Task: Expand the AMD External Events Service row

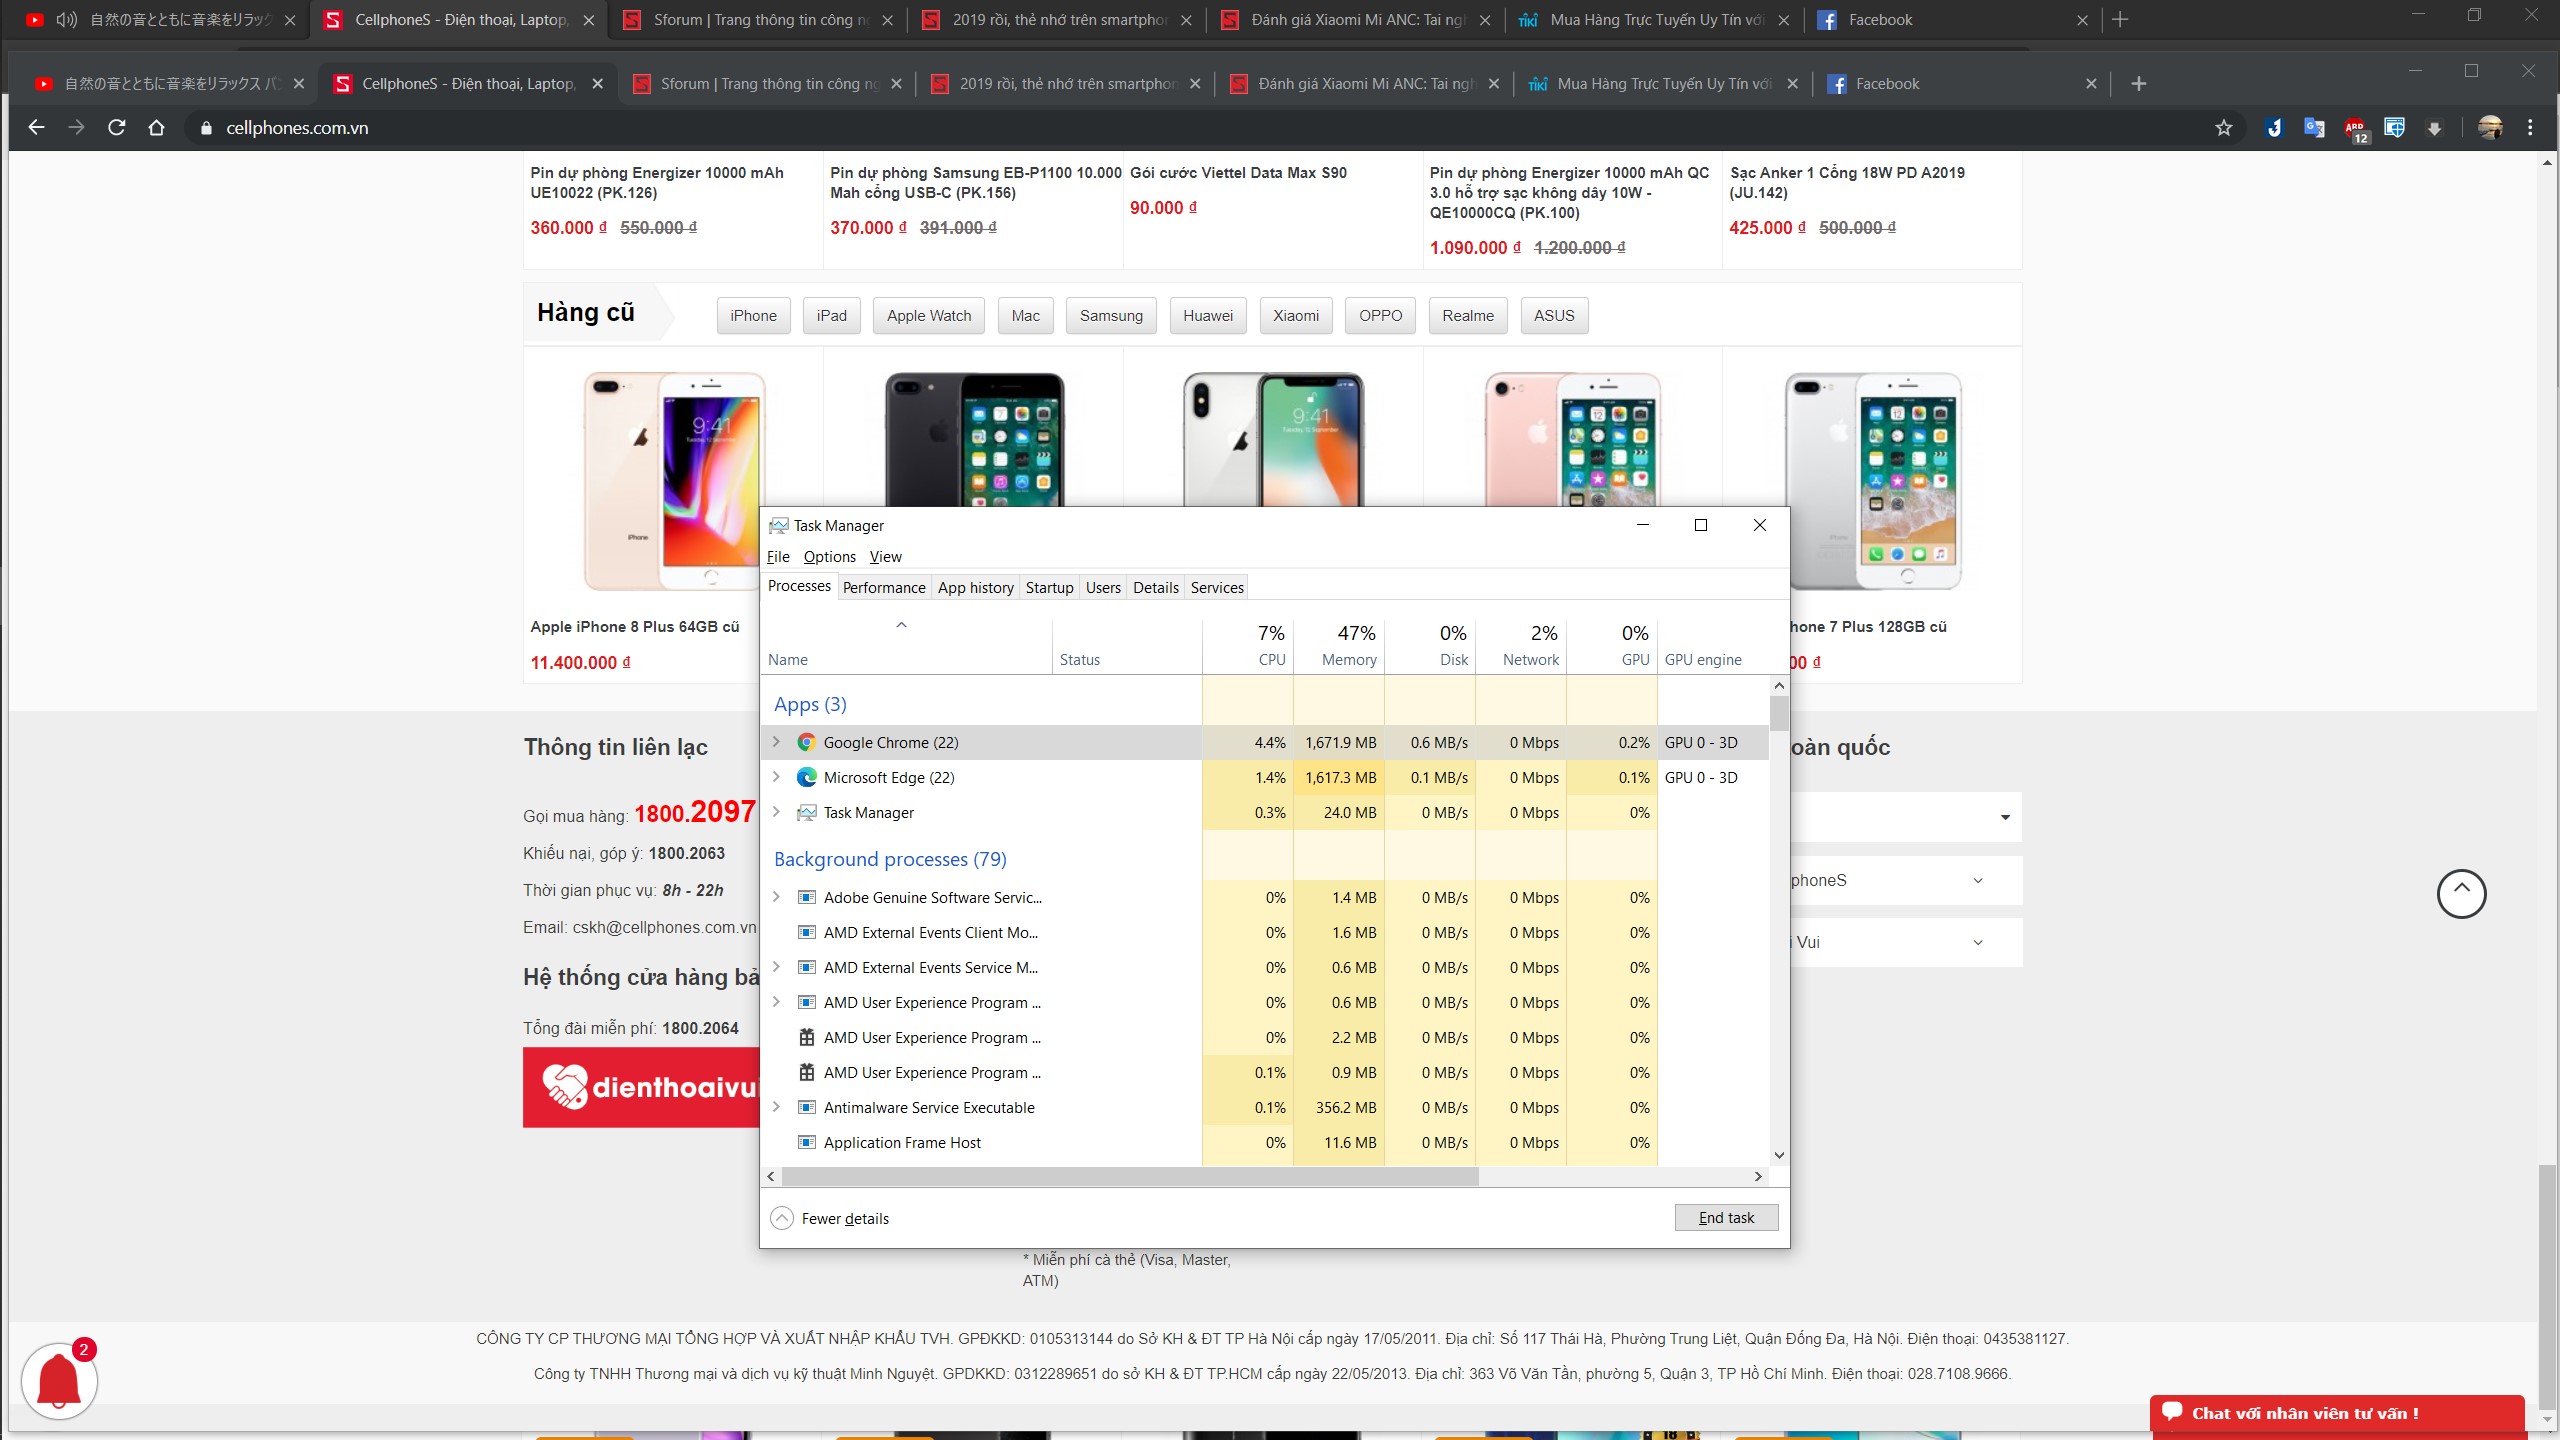Action: click(776, 967)
